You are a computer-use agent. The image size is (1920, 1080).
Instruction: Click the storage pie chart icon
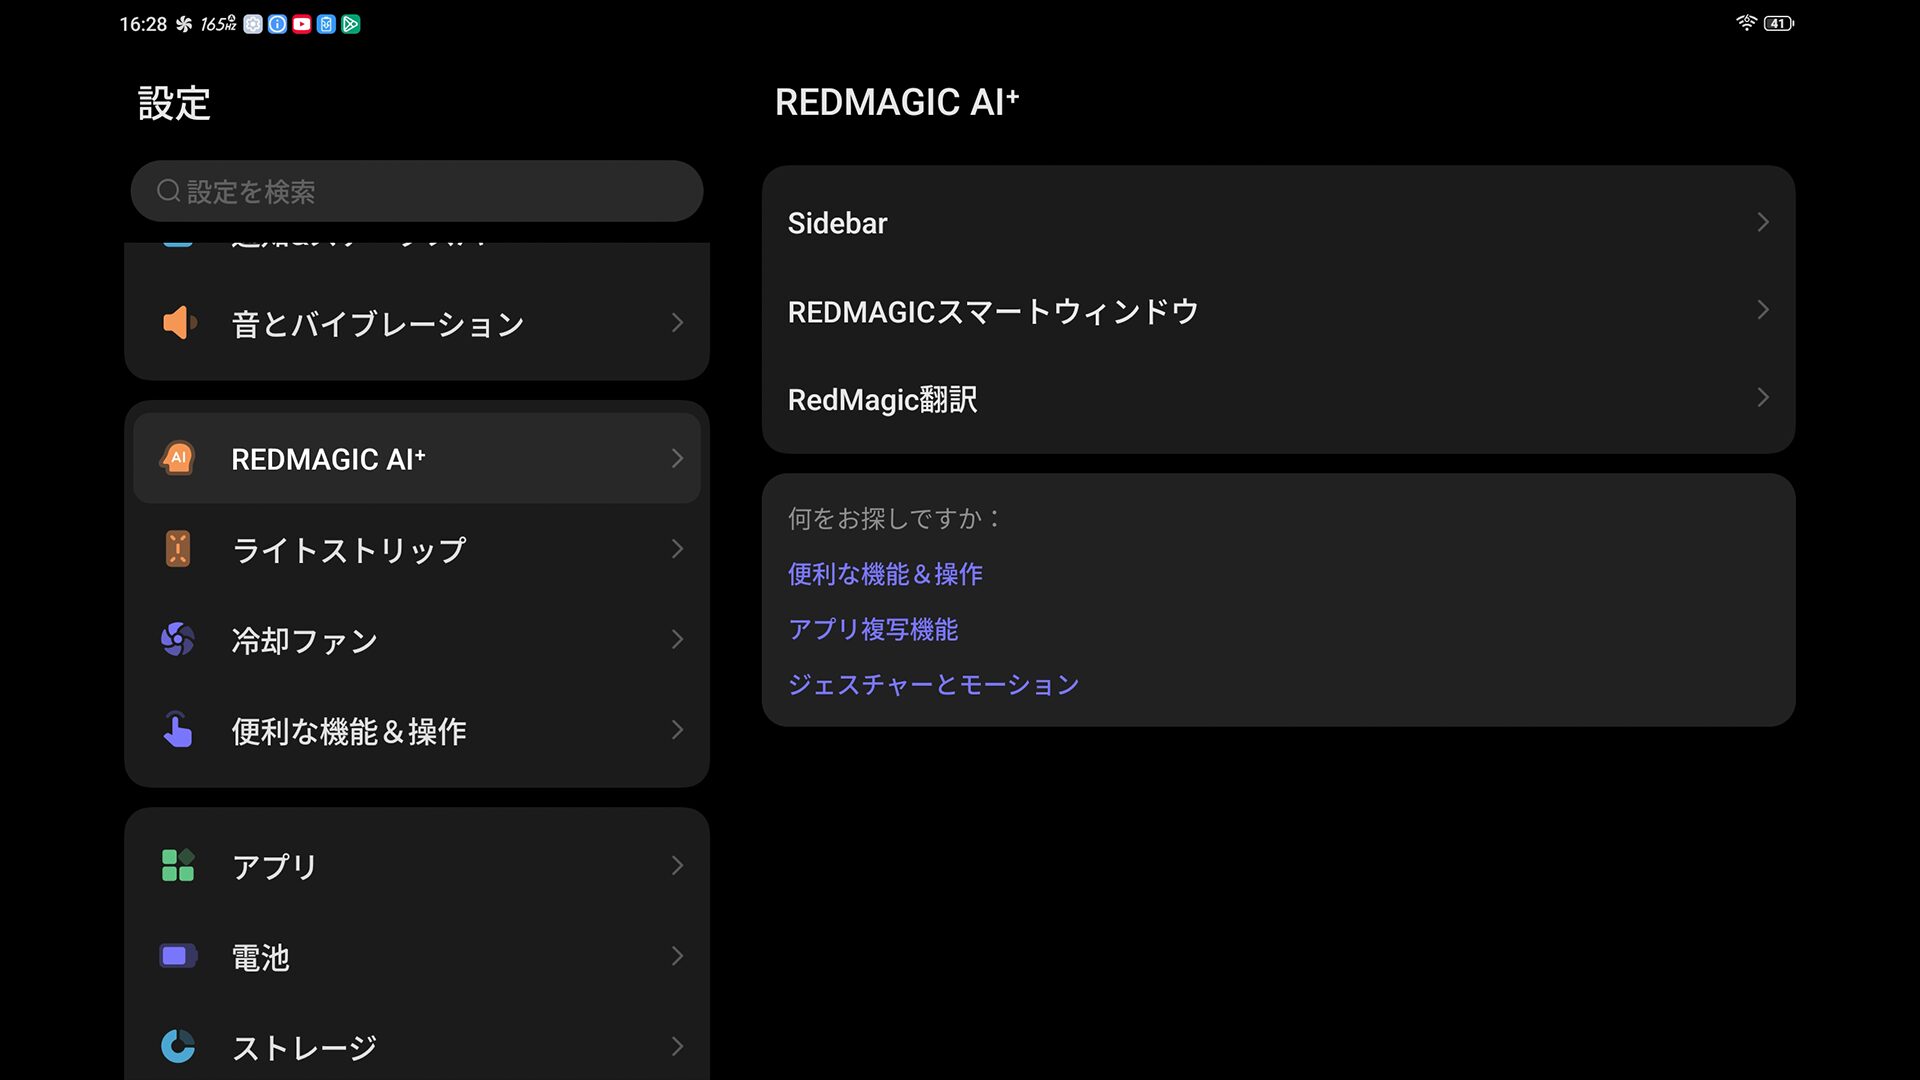[x=178, y=1046]
